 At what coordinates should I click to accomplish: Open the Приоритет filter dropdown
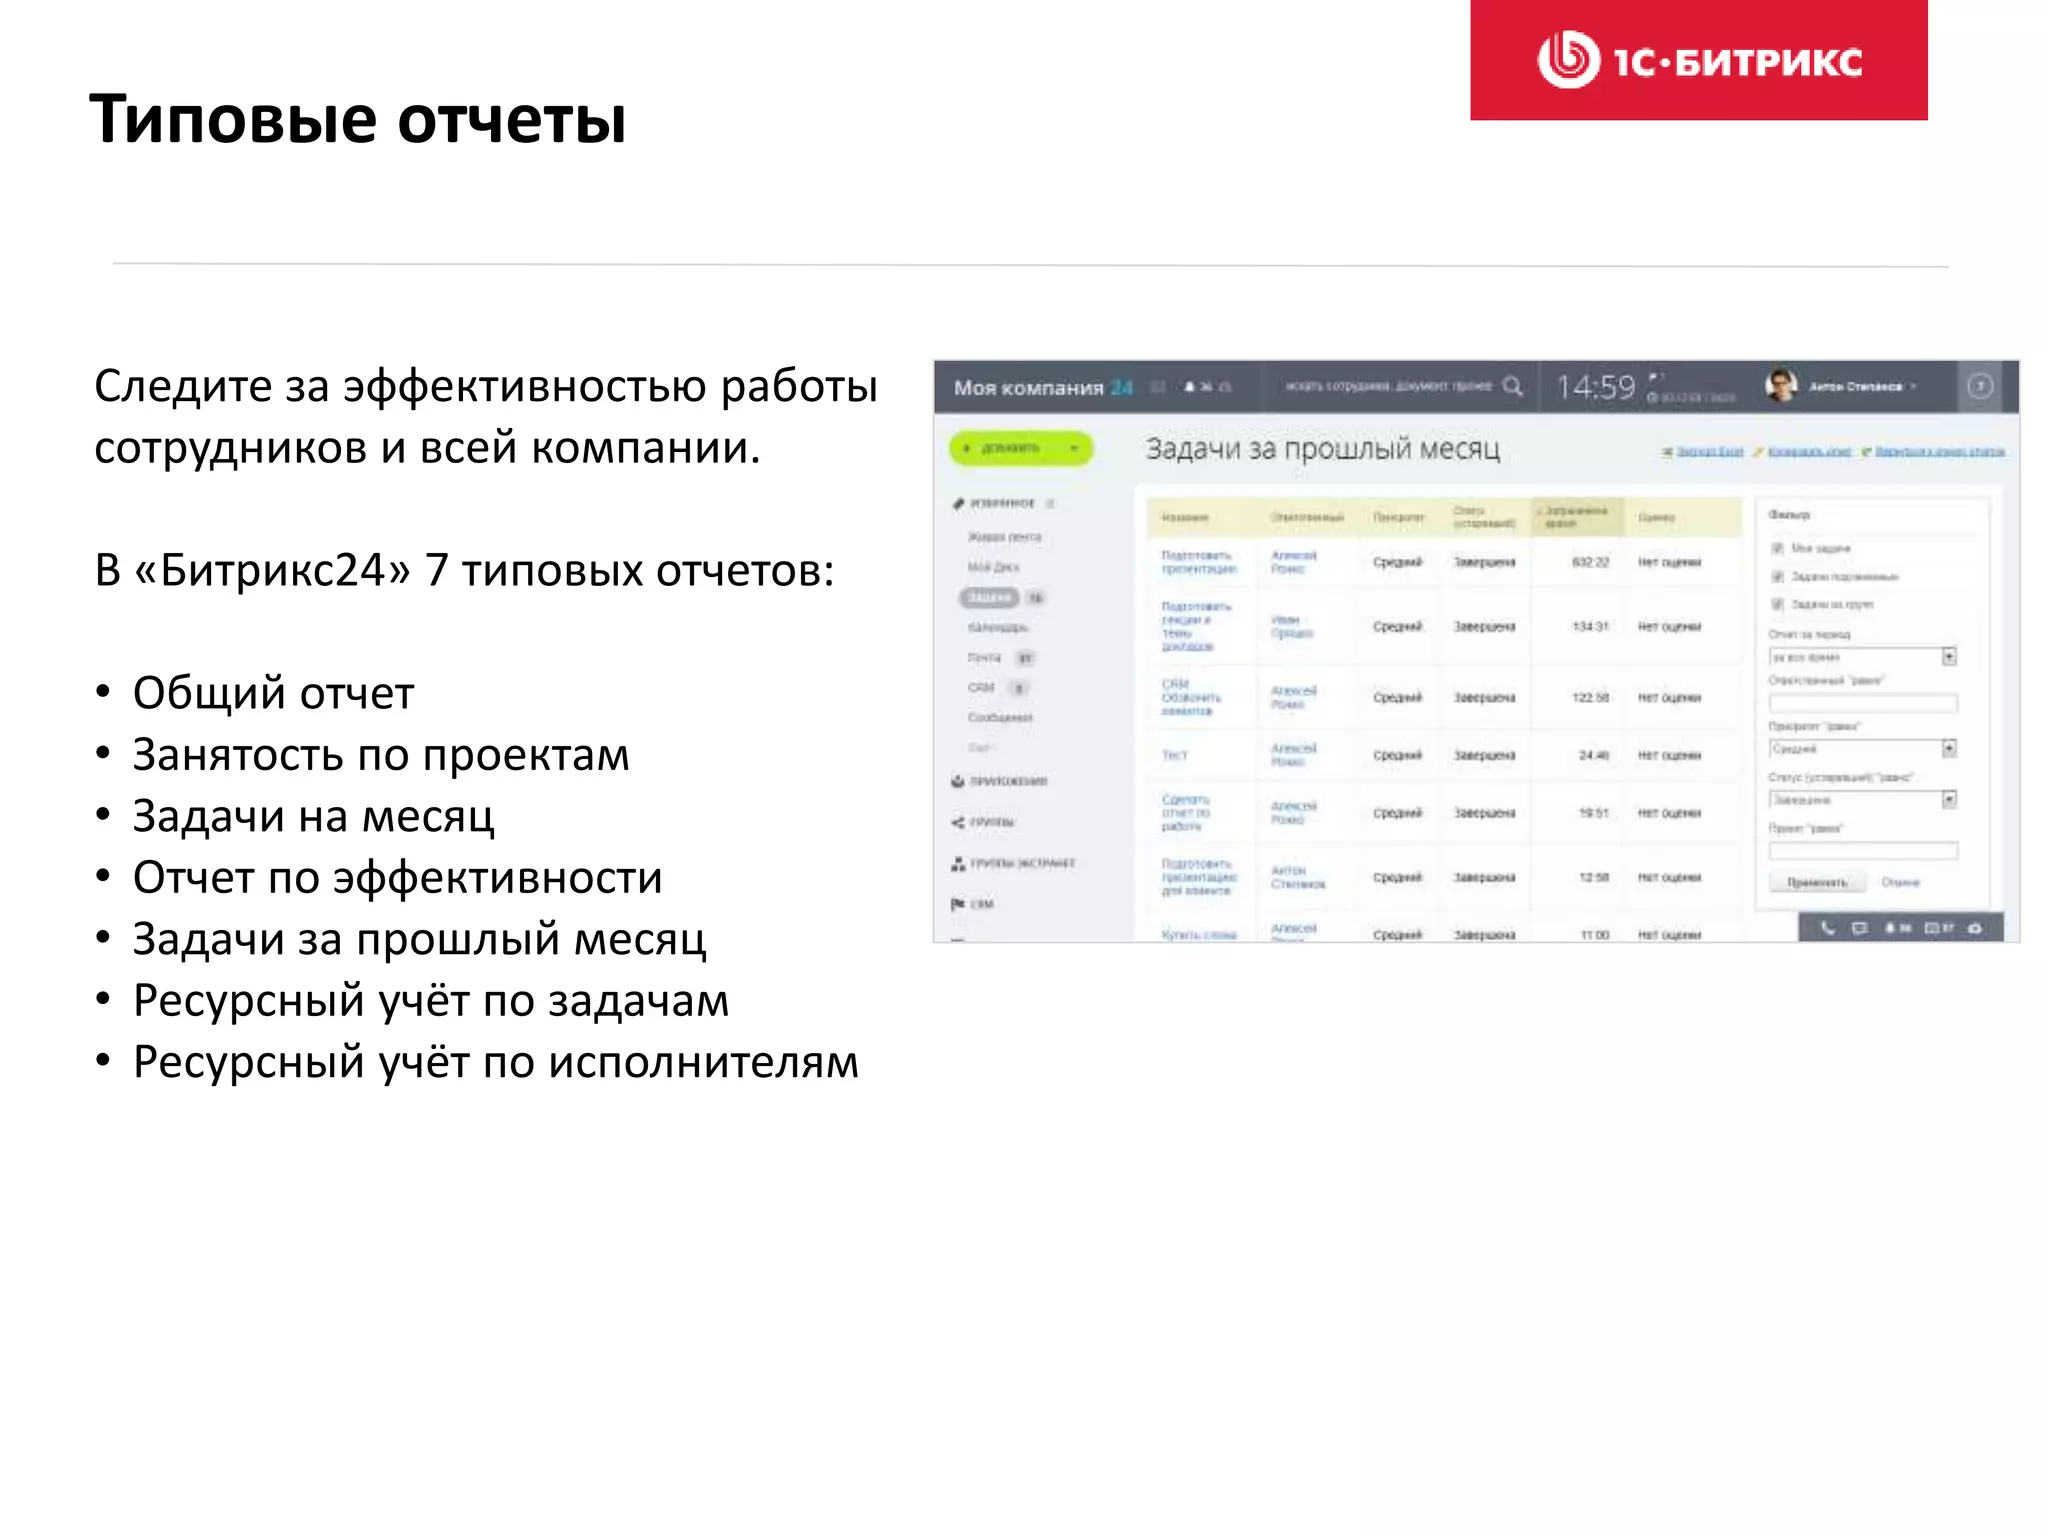coord(1862,749)
